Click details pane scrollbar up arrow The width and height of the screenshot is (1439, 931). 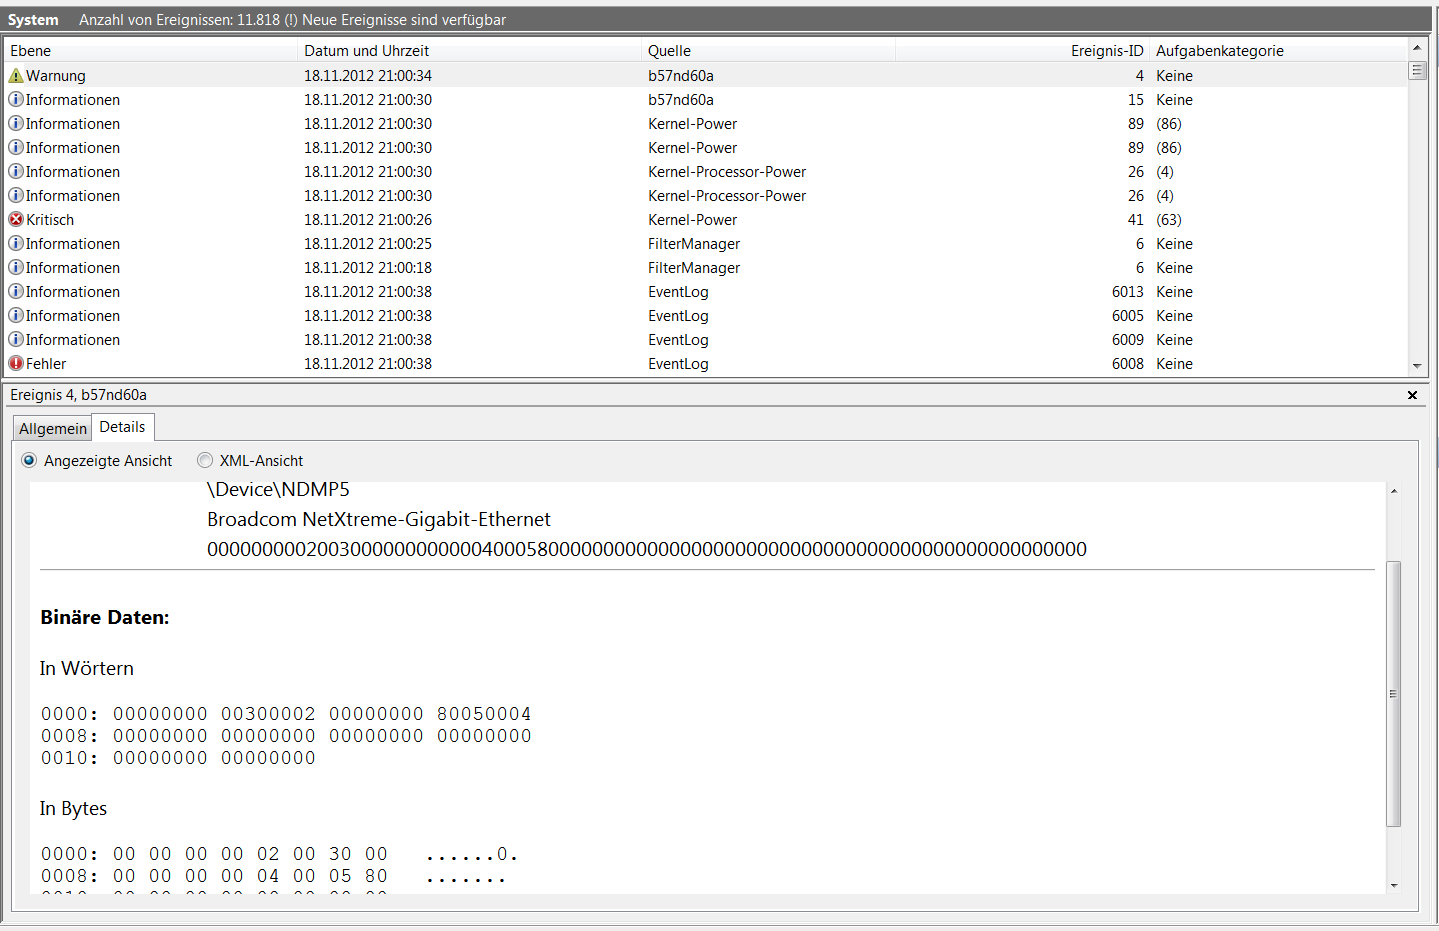1394,491
